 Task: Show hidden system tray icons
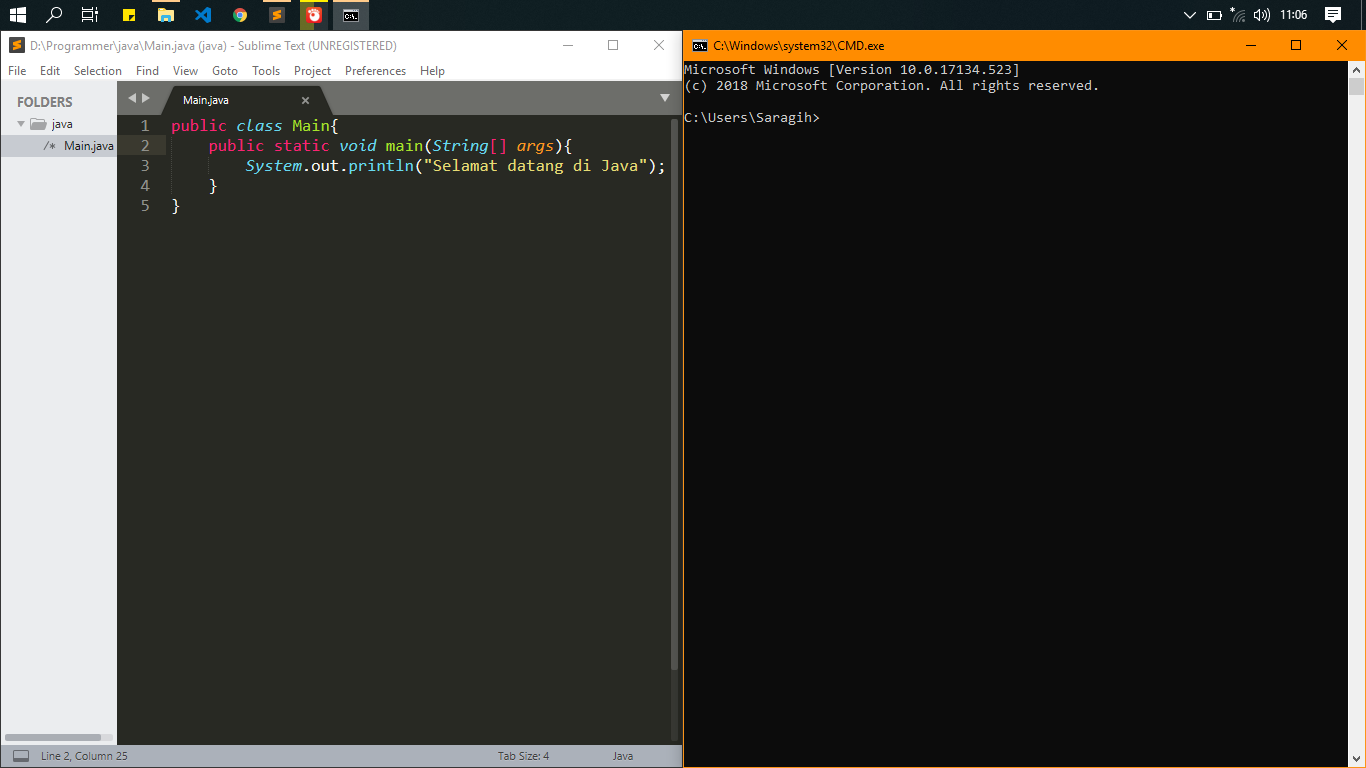1189,15
